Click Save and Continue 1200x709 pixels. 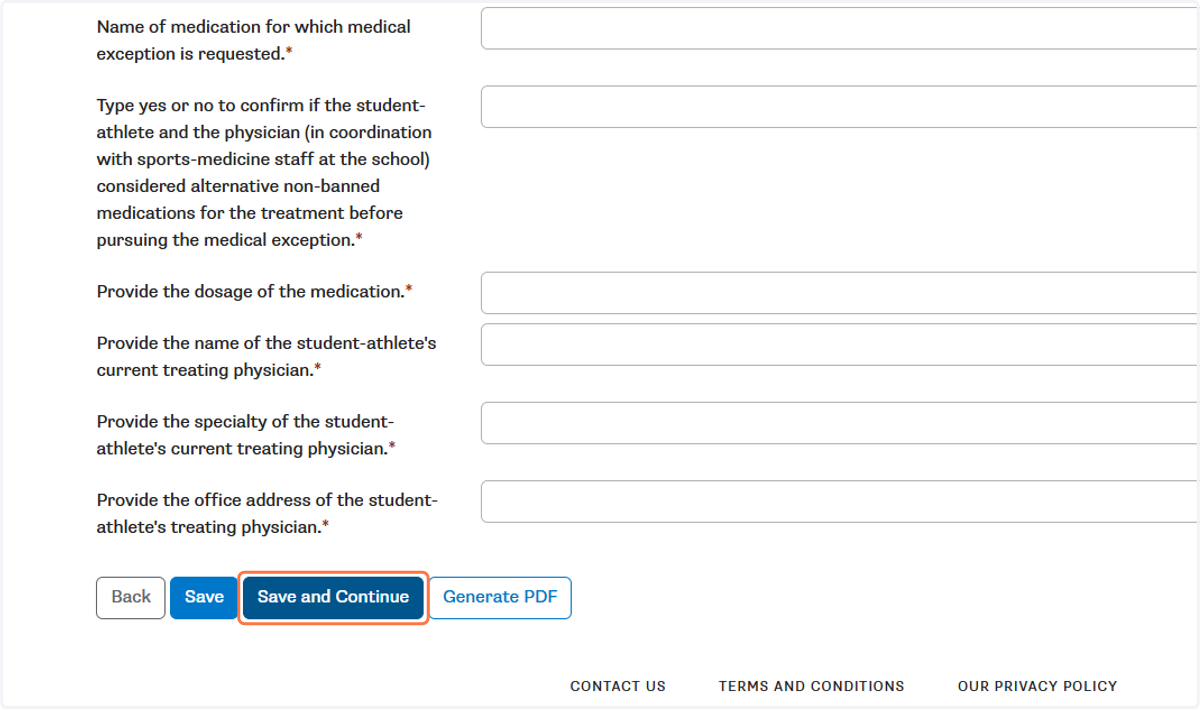click(x=333, y=598)
